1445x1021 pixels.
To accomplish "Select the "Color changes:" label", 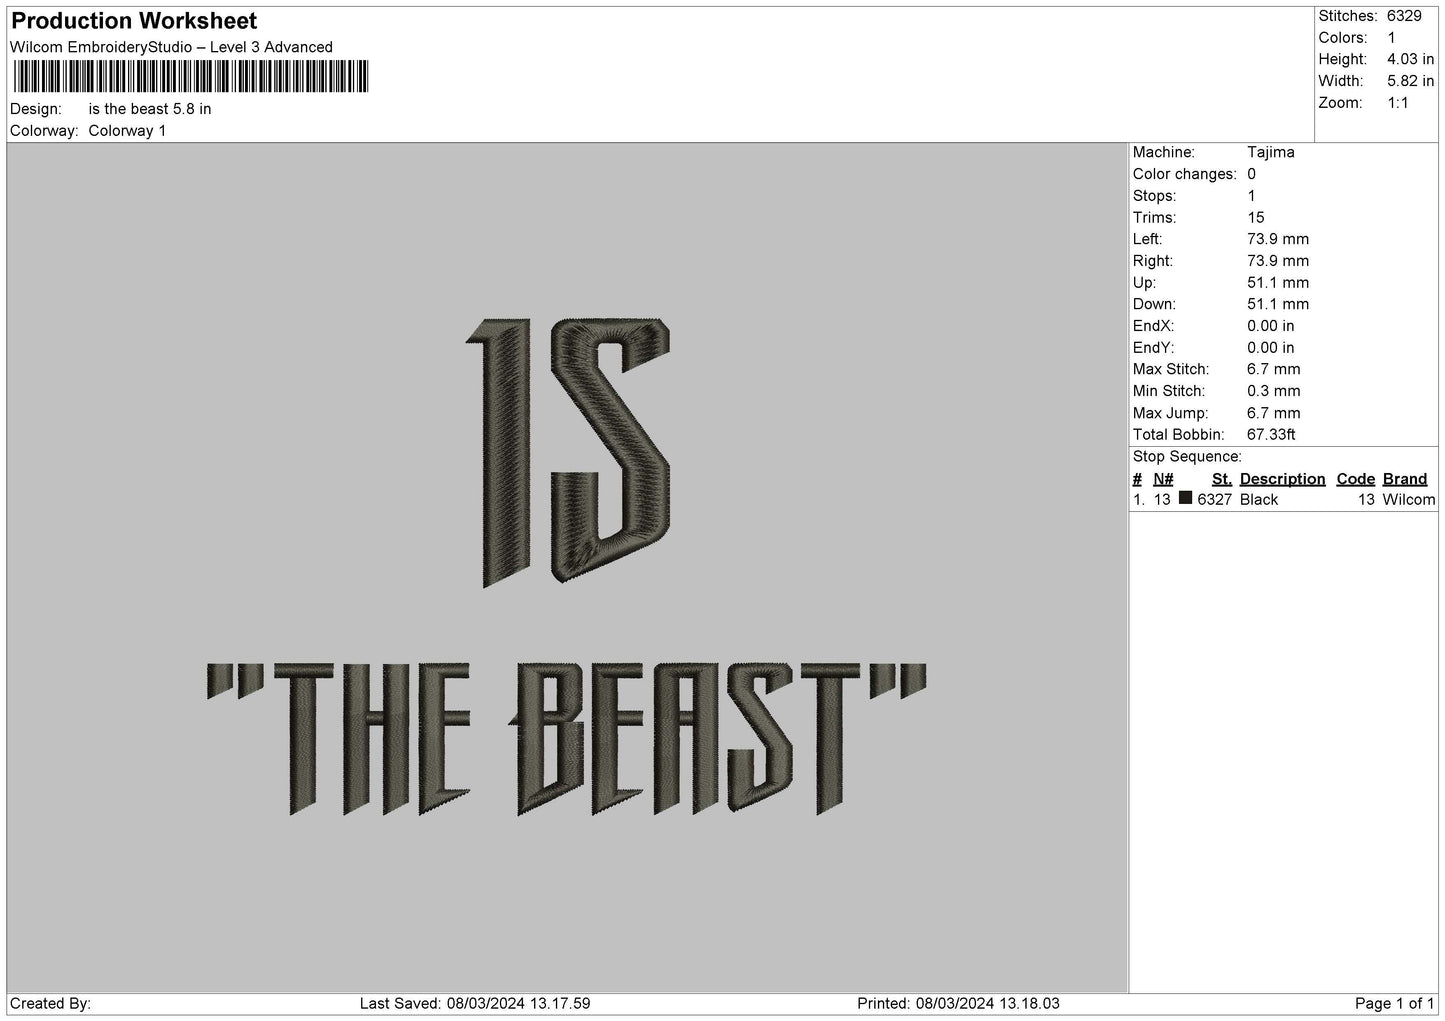I will point(1184,174).
